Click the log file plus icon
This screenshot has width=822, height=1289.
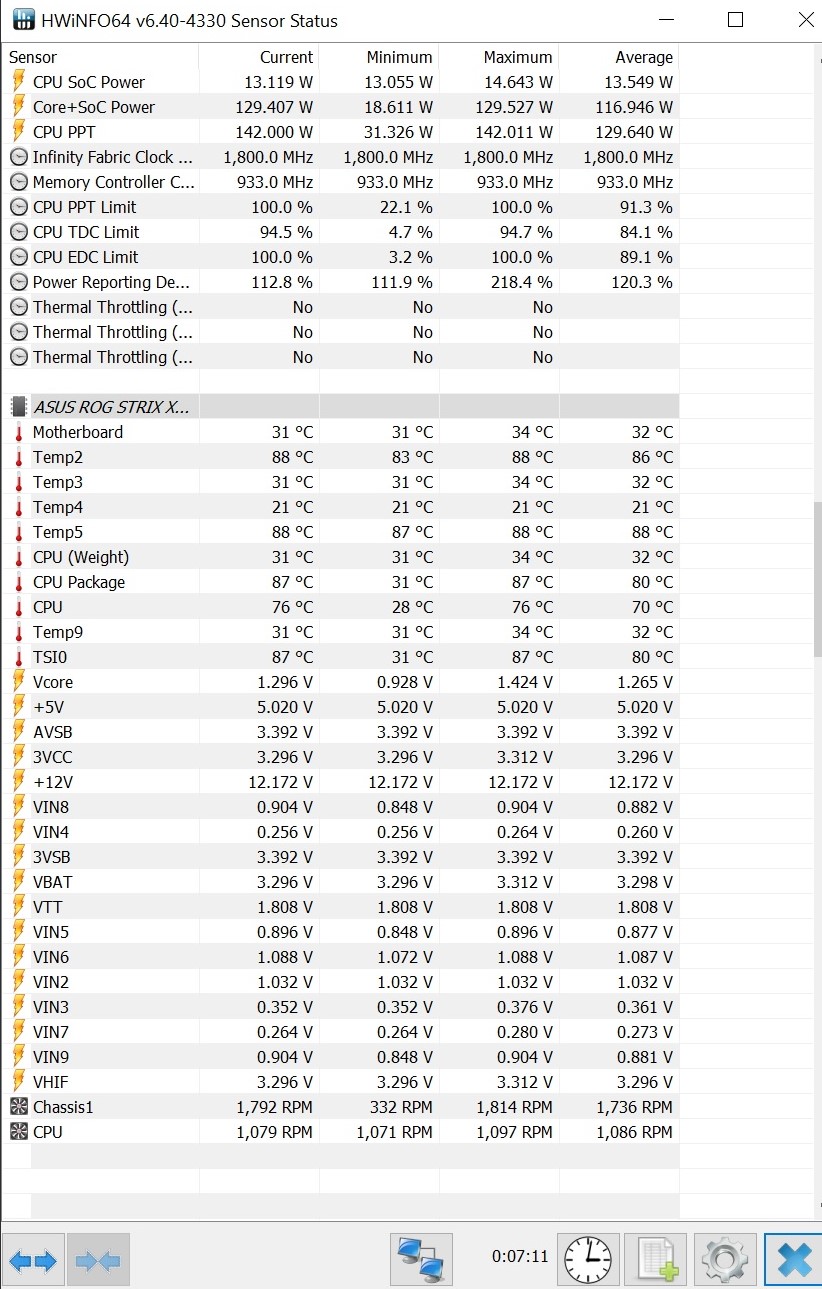(656, 1259)
